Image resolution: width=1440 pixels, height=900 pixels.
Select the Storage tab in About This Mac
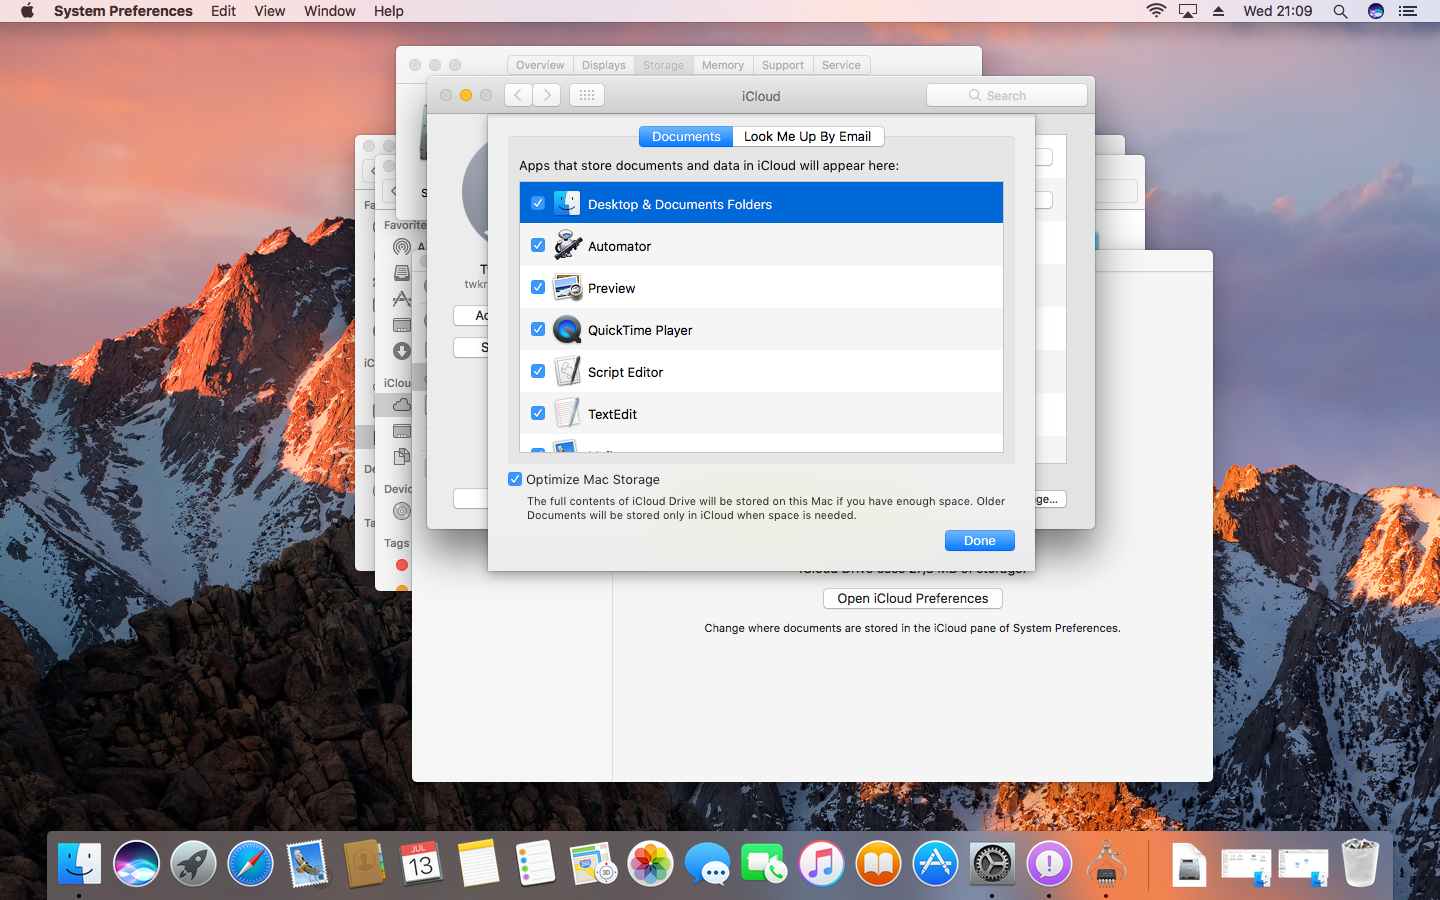(663, 65)
